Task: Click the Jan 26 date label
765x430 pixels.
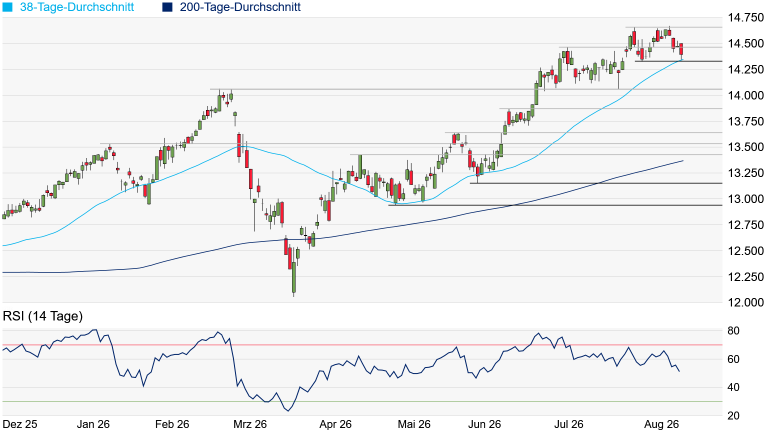Action: 93,424
